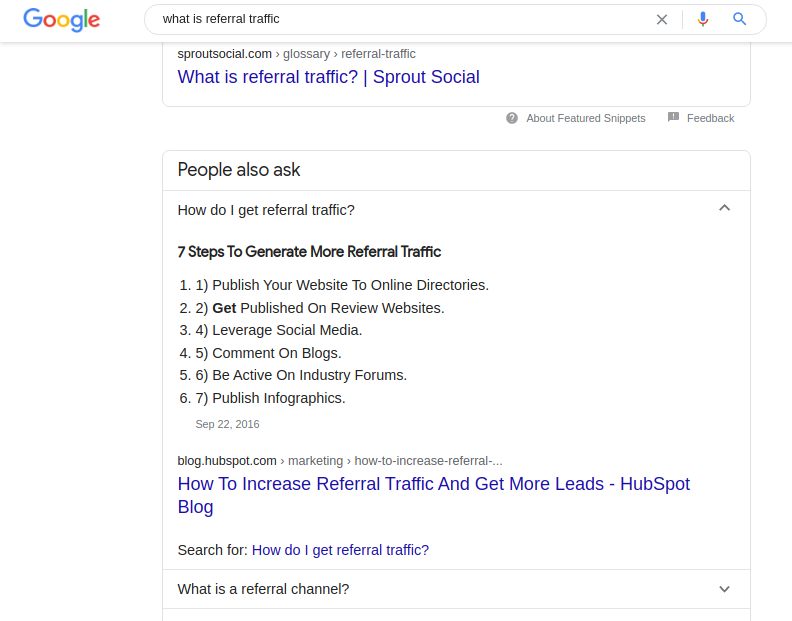Collapse the 'How do I get referral traffic?' chevron
792x621 pixels.
pos(725,208)
